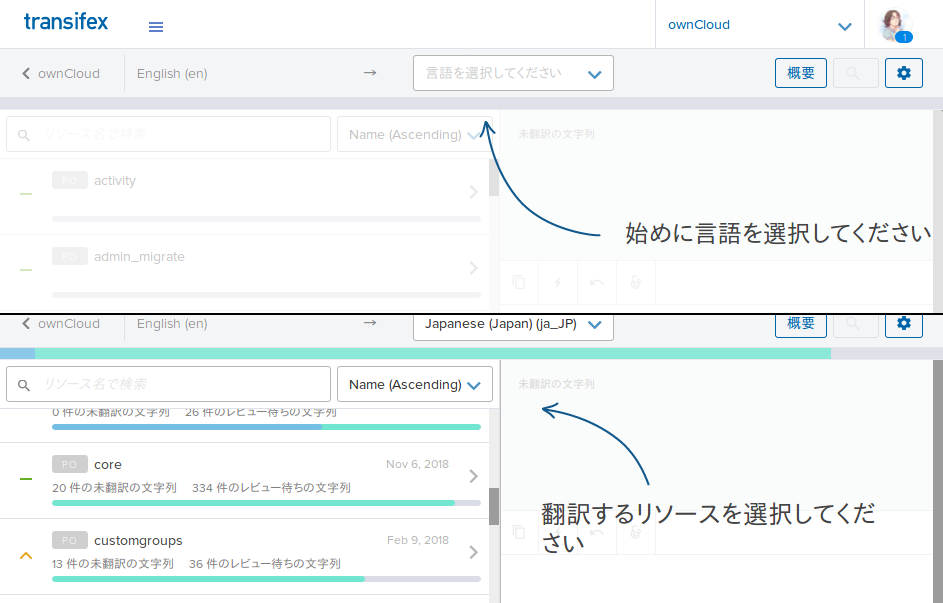Focus the lower リソース名で検索 search field
Screen dimensions: 943x603
point(168,384)
